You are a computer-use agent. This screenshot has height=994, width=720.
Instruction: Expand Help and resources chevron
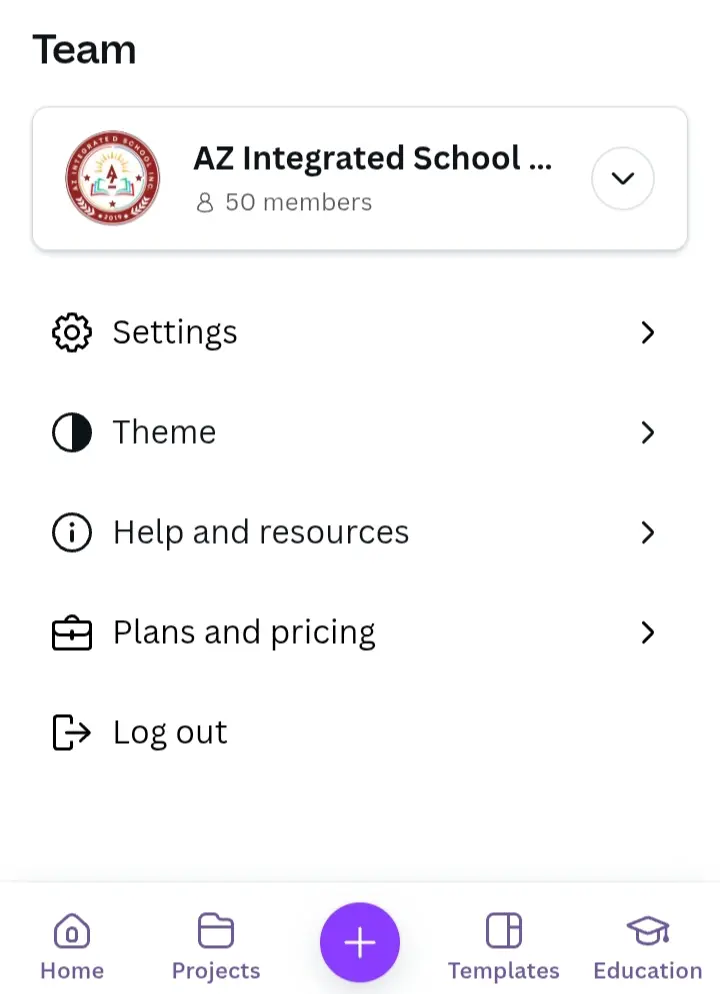point(647,532)
